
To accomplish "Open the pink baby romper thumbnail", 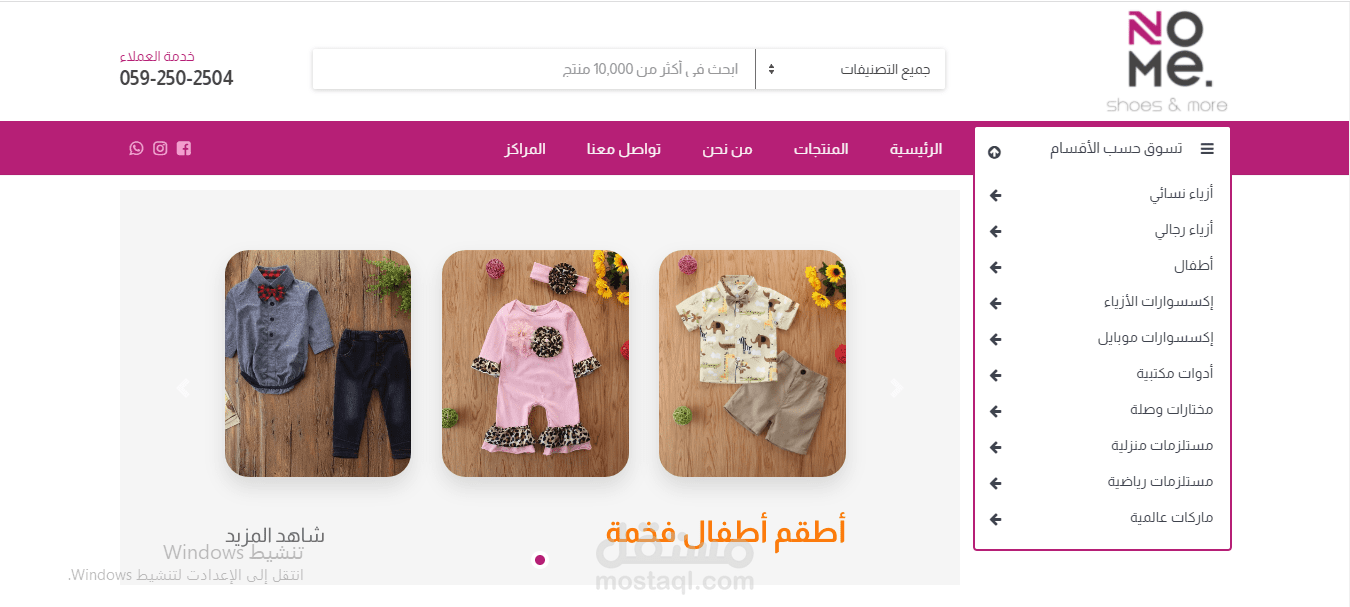I will click(535, 363).
